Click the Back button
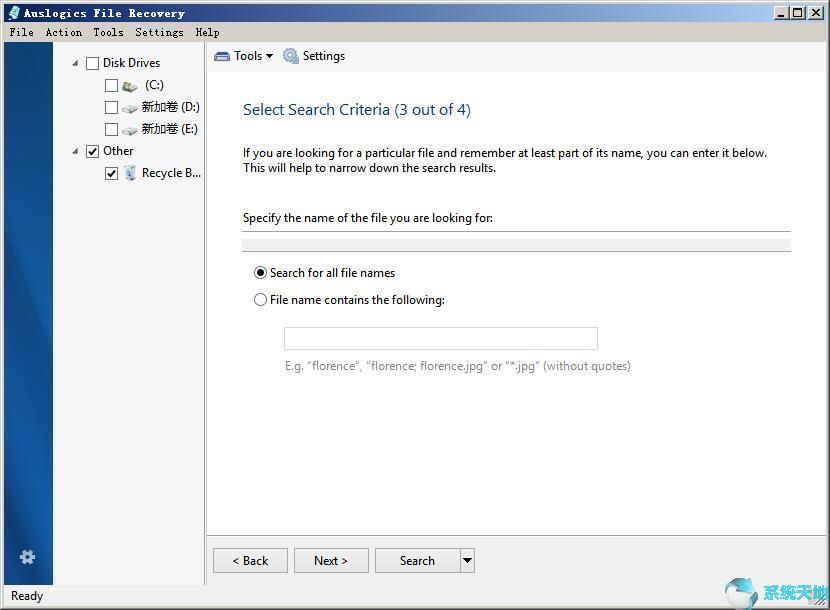830x610 pixels. 250,560
